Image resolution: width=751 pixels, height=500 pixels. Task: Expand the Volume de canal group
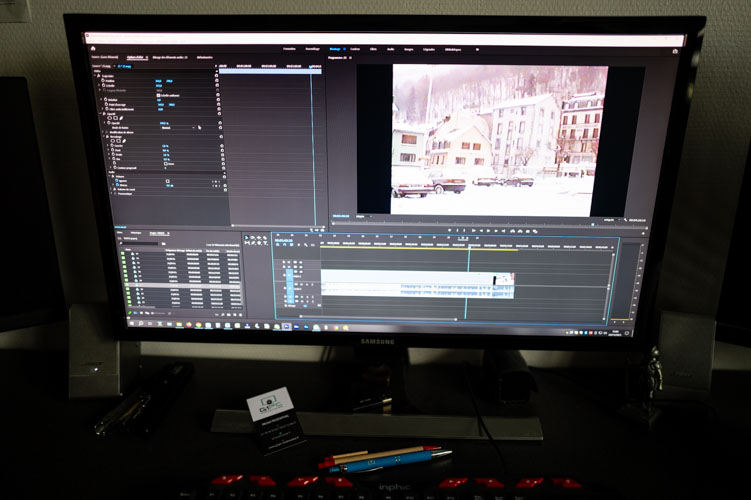111,189
